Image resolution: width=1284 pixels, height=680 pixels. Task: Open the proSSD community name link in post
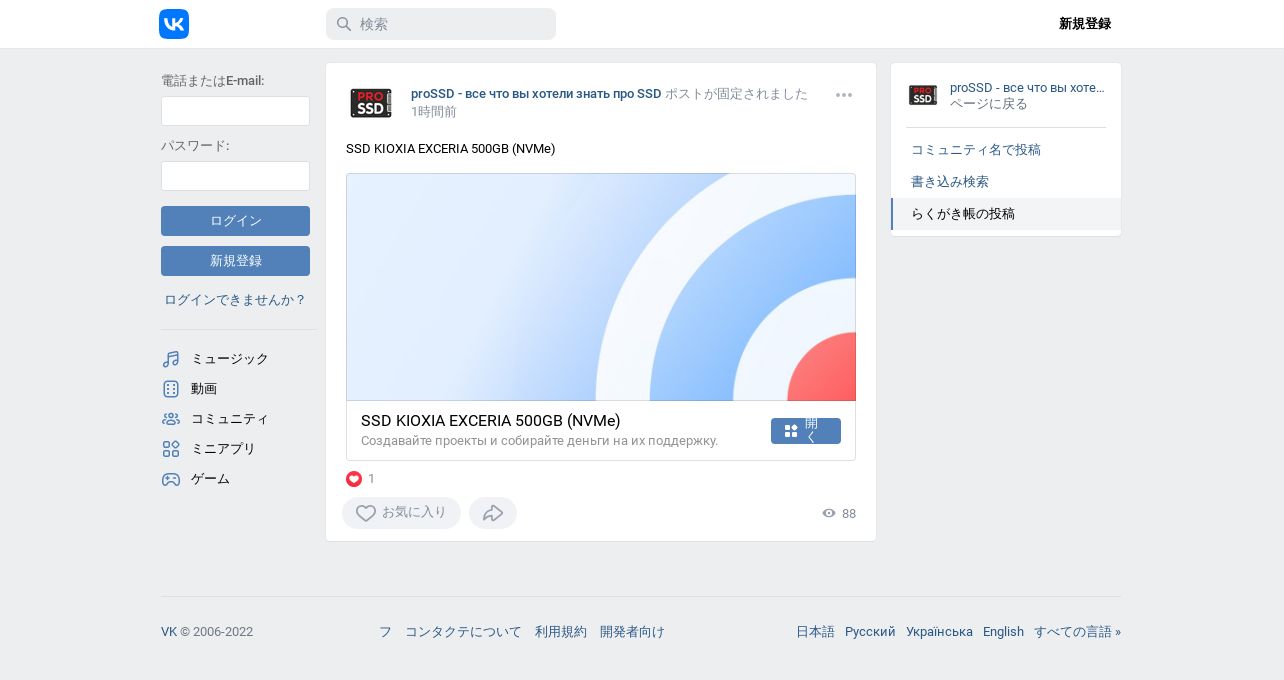coord(536,94)
